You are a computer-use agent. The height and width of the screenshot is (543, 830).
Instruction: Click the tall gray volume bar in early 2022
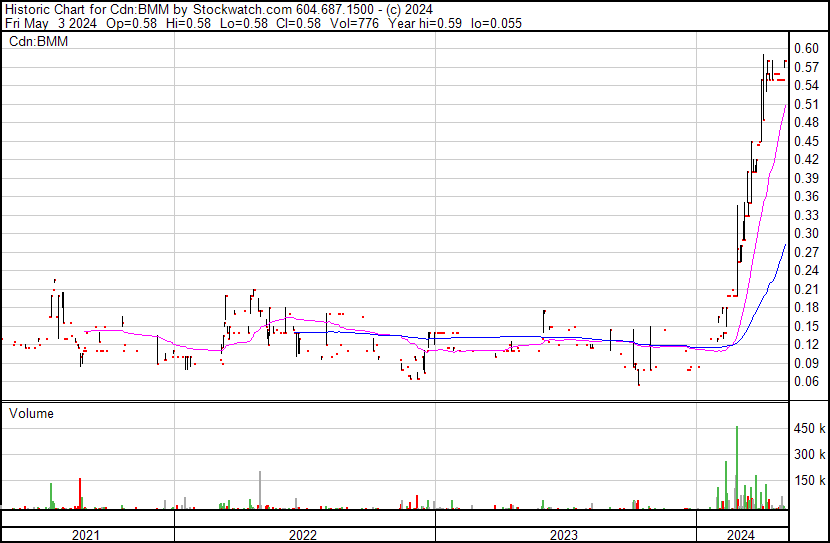[x=260, y=490]
